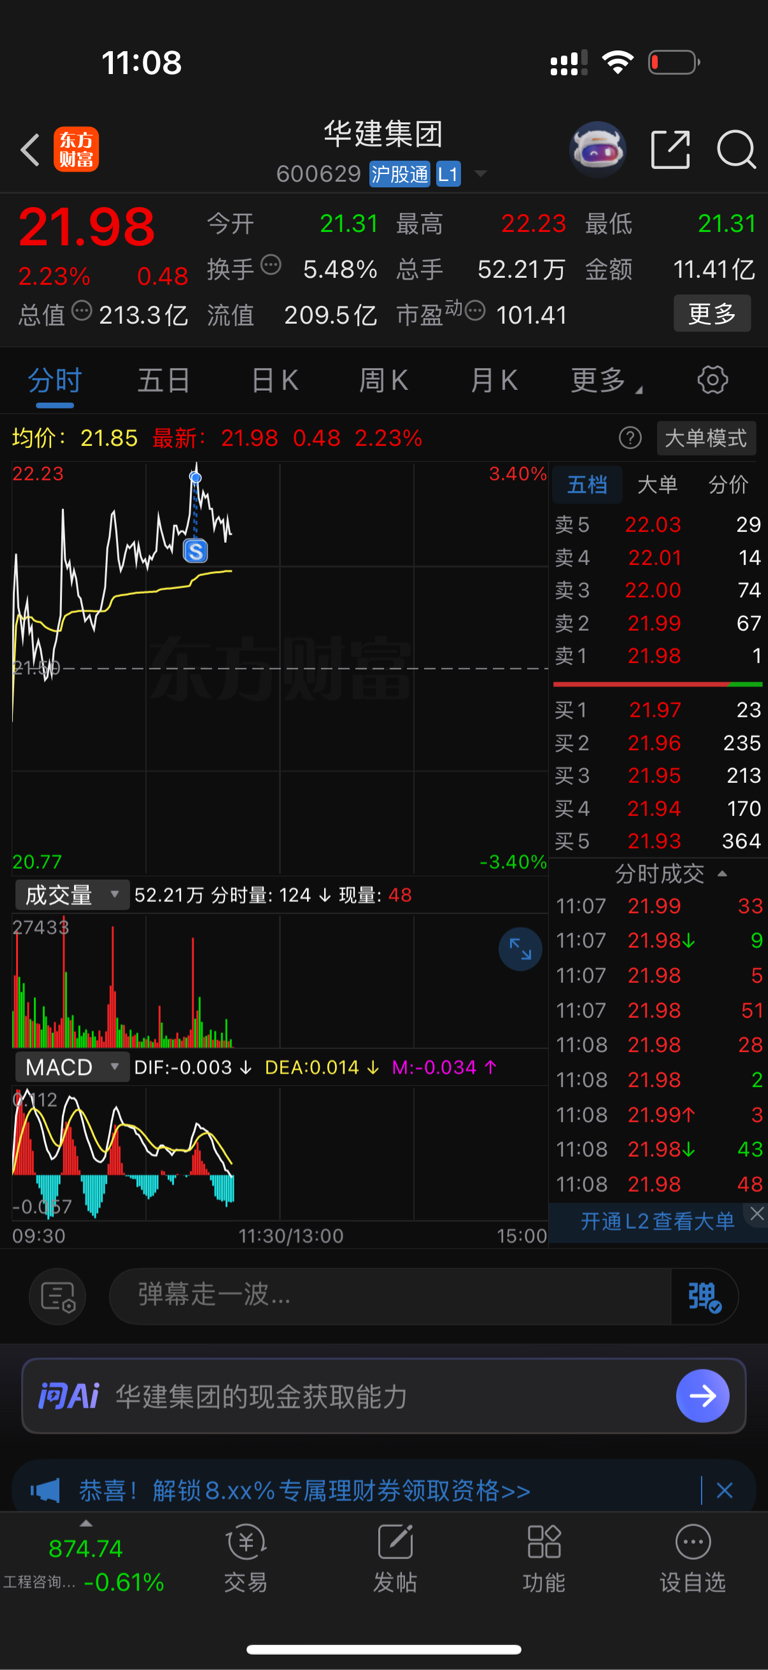Image resolution: width=768 pixels, height=1670 pixels.
Task: Tap the blue arrow send button in 问Ai bar
Action: point(703,1395)
